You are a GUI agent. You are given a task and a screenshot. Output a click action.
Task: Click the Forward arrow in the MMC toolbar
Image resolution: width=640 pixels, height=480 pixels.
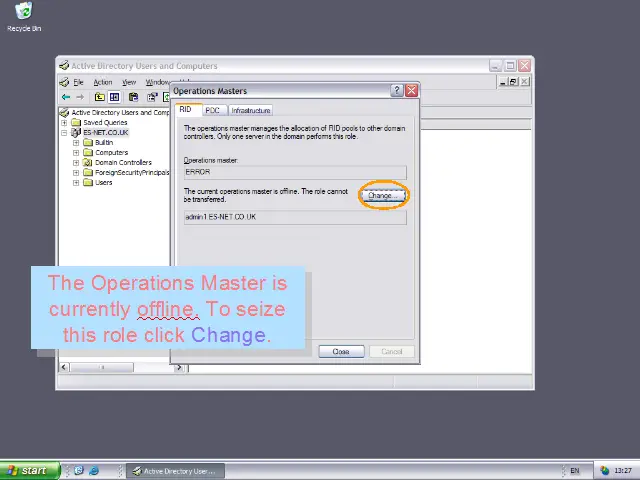[x=80, y=97]
